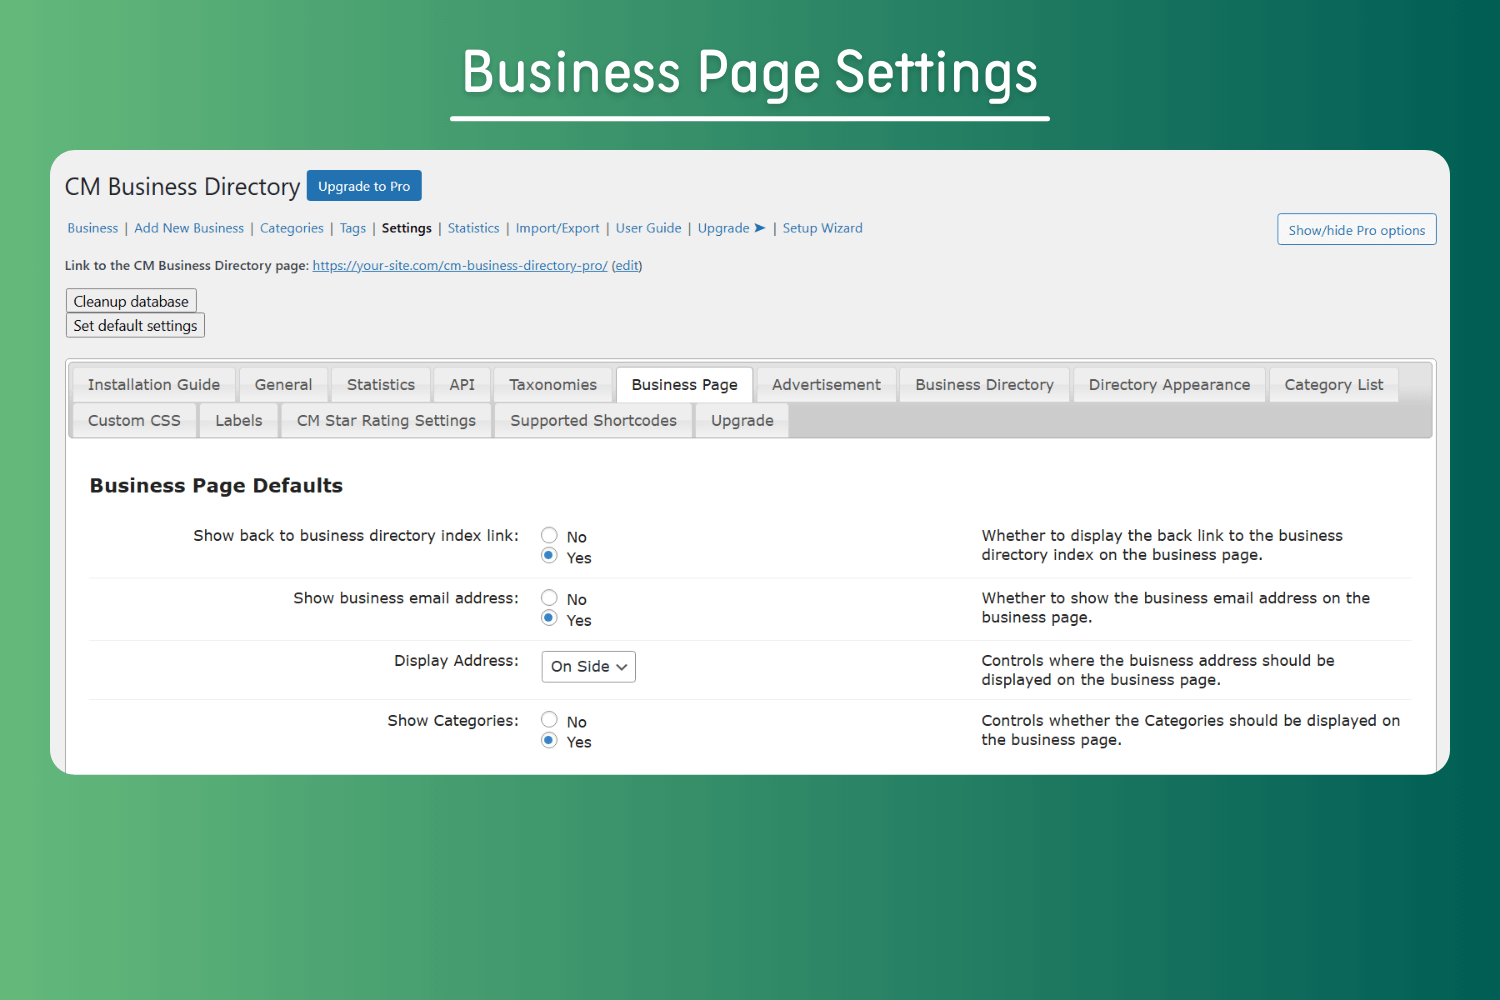Image resolution: width=1500 pixels, height=1000 pixels.
Task: Open the API tab
Action: pyautogui.click(x=462, y=385)
